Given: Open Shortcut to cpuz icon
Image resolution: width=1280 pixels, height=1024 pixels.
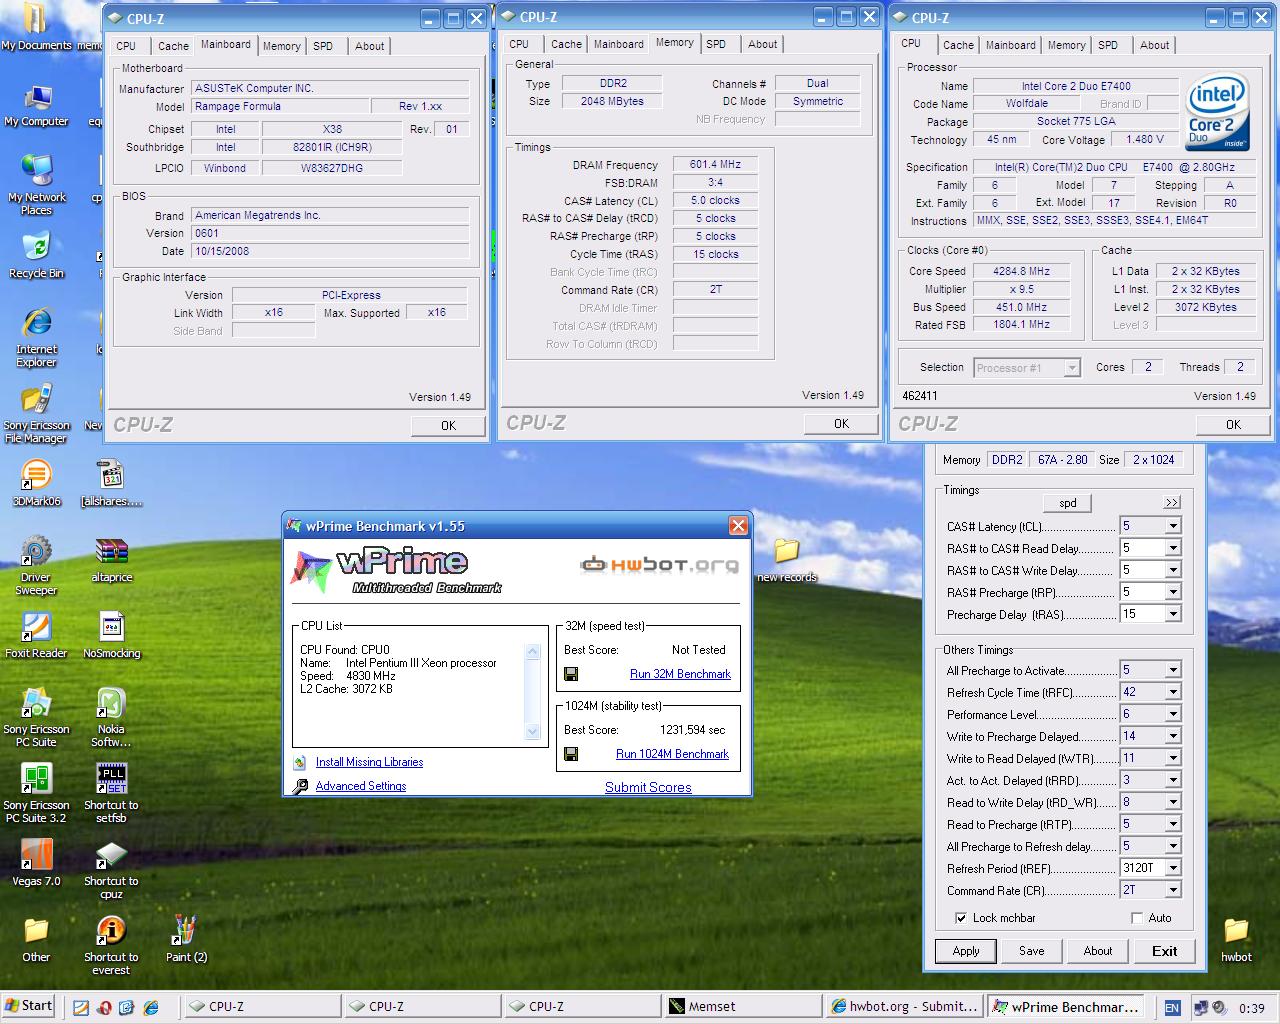Looking at the screenshot, I should coord(111,869).
